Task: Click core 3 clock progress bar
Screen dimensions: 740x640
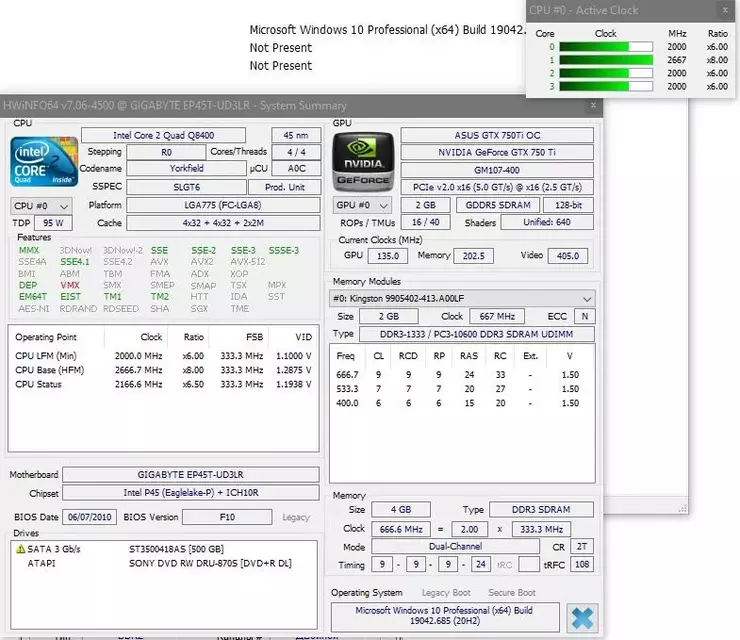Action: (x=606, y=86)
